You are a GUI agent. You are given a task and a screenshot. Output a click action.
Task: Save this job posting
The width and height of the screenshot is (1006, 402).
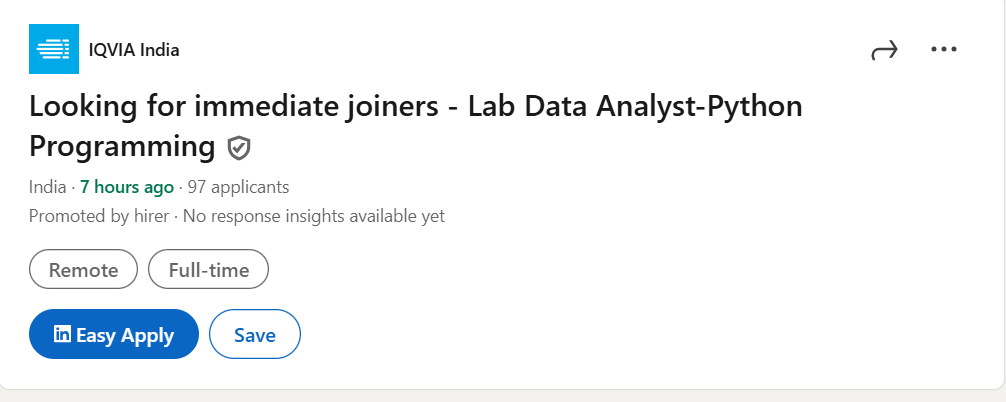tap(254, 335)
